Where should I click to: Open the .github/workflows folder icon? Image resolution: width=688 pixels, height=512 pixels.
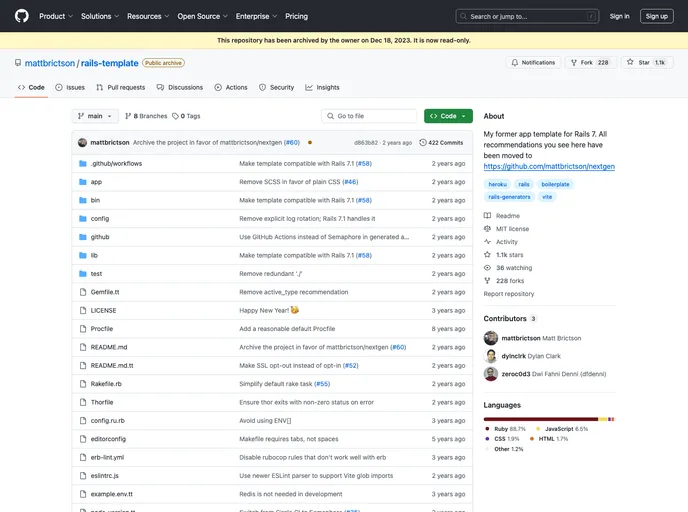click(x=82, y=164)
